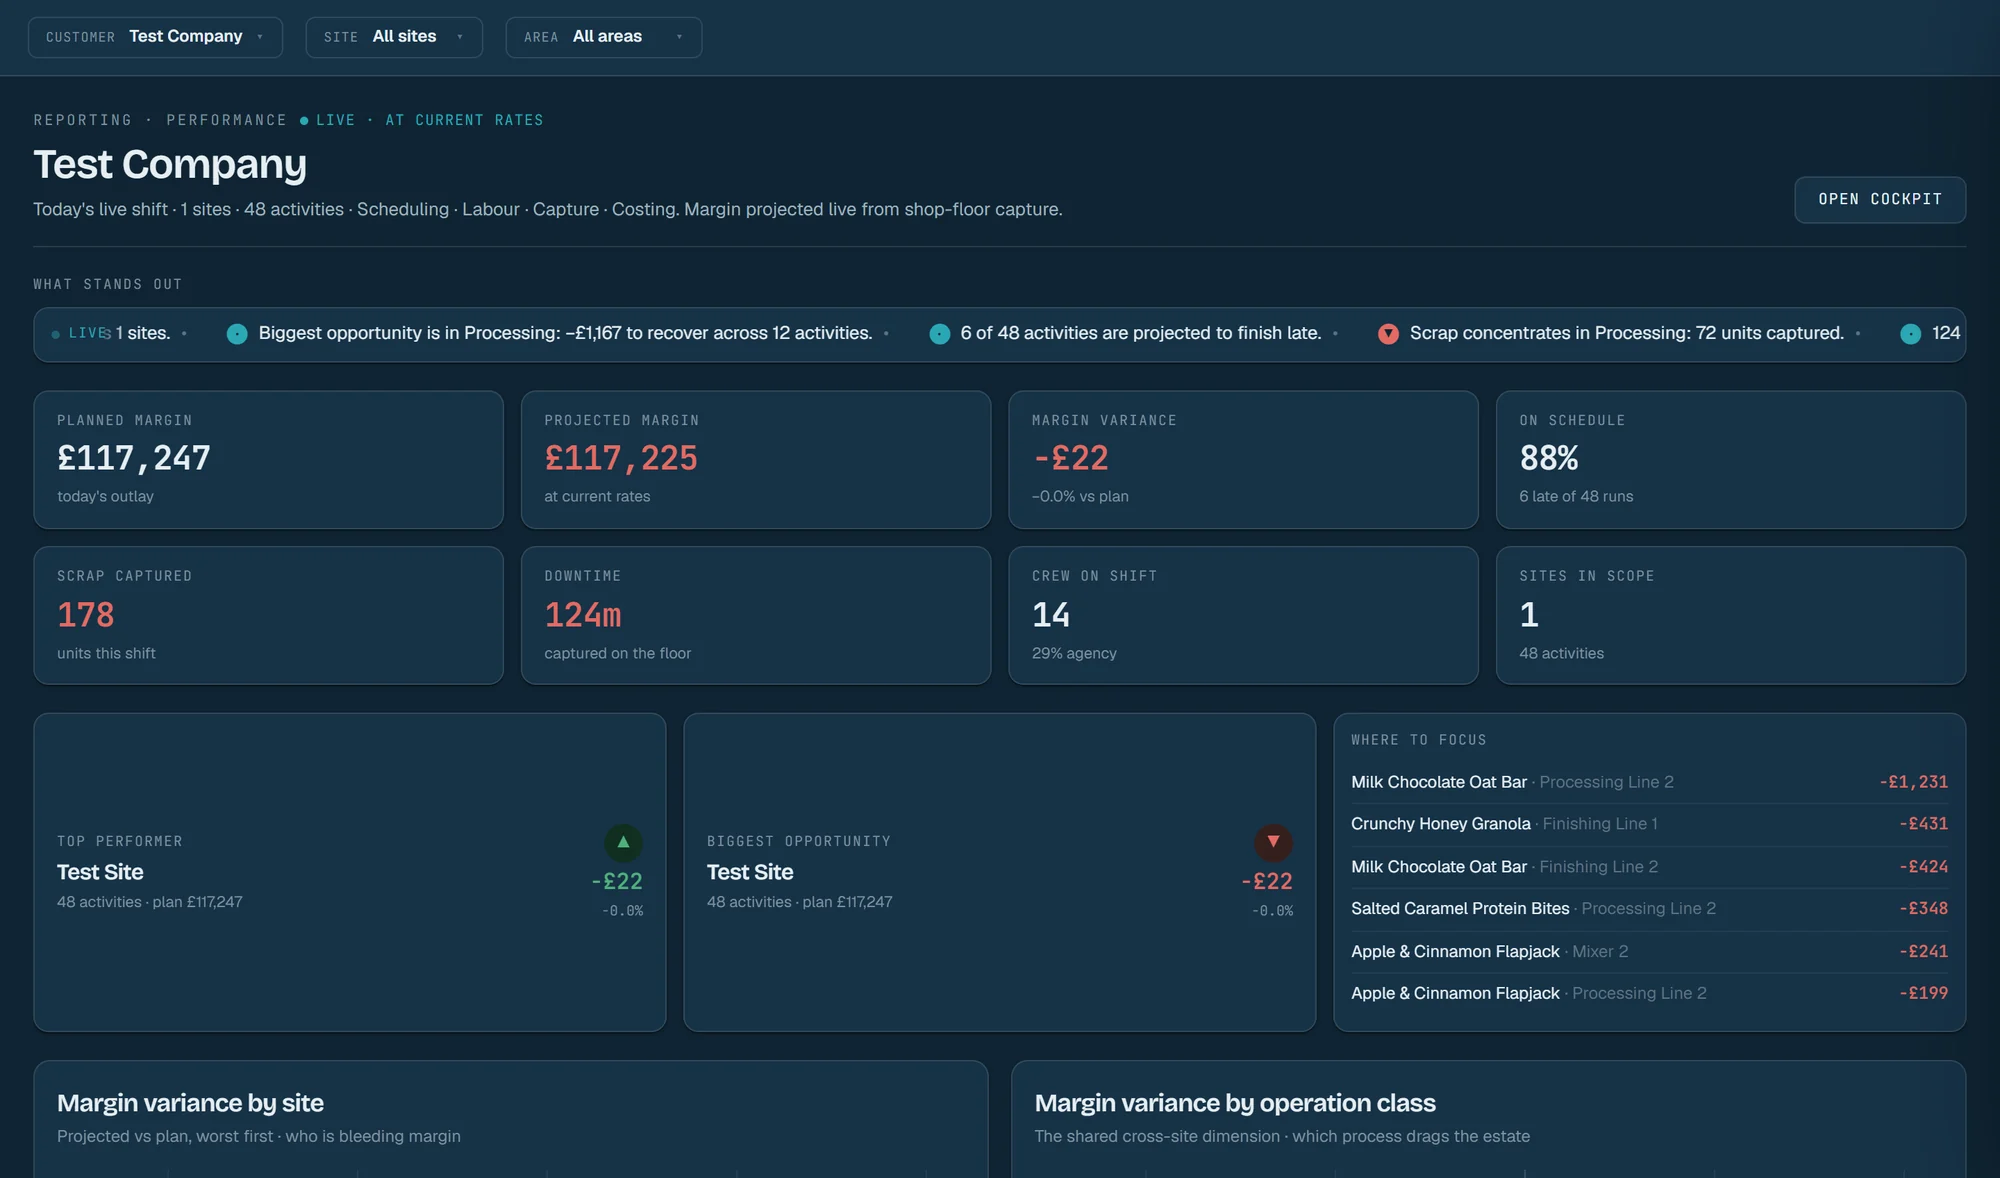The height and width of the screenshot is (1178, 2000).
Task: Open Milk Chocolate Oat Bar Processing Line 2 row
Action: pyautogui.click(x=1649, y=782)
